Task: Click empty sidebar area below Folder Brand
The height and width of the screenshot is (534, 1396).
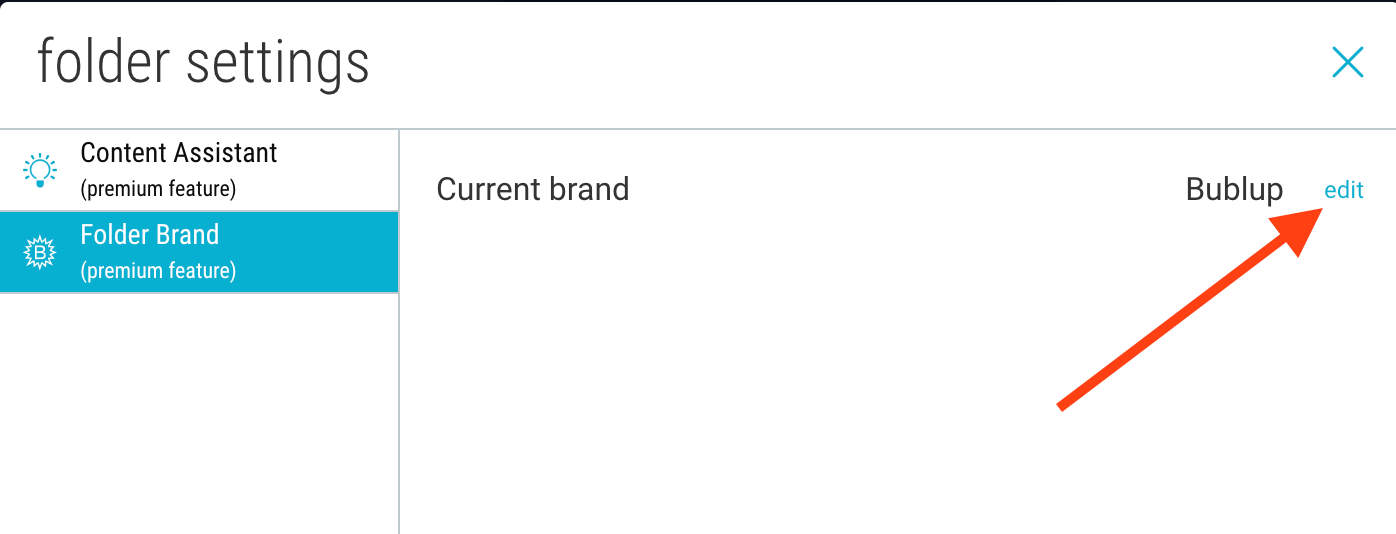Action: [199, 413]
